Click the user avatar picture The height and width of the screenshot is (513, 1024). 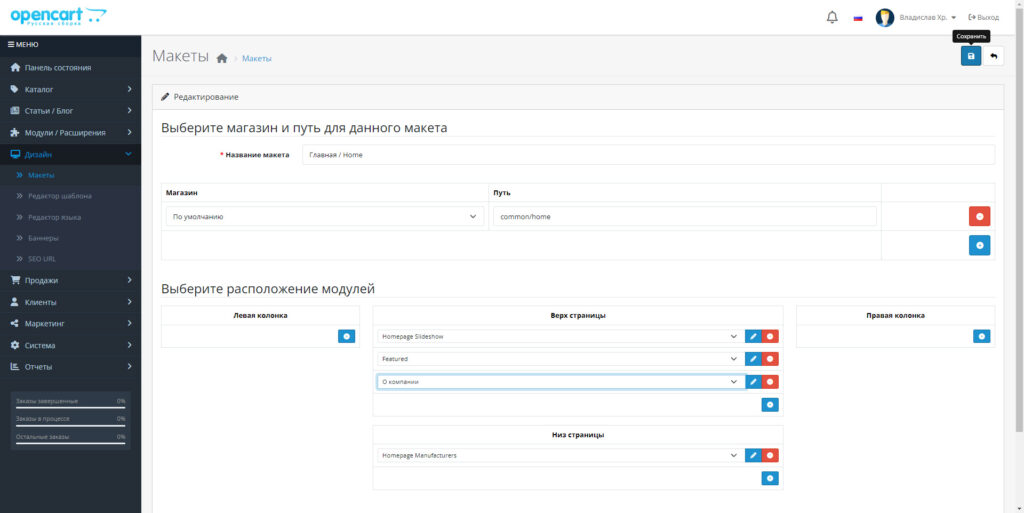click(x=884, y=18)
